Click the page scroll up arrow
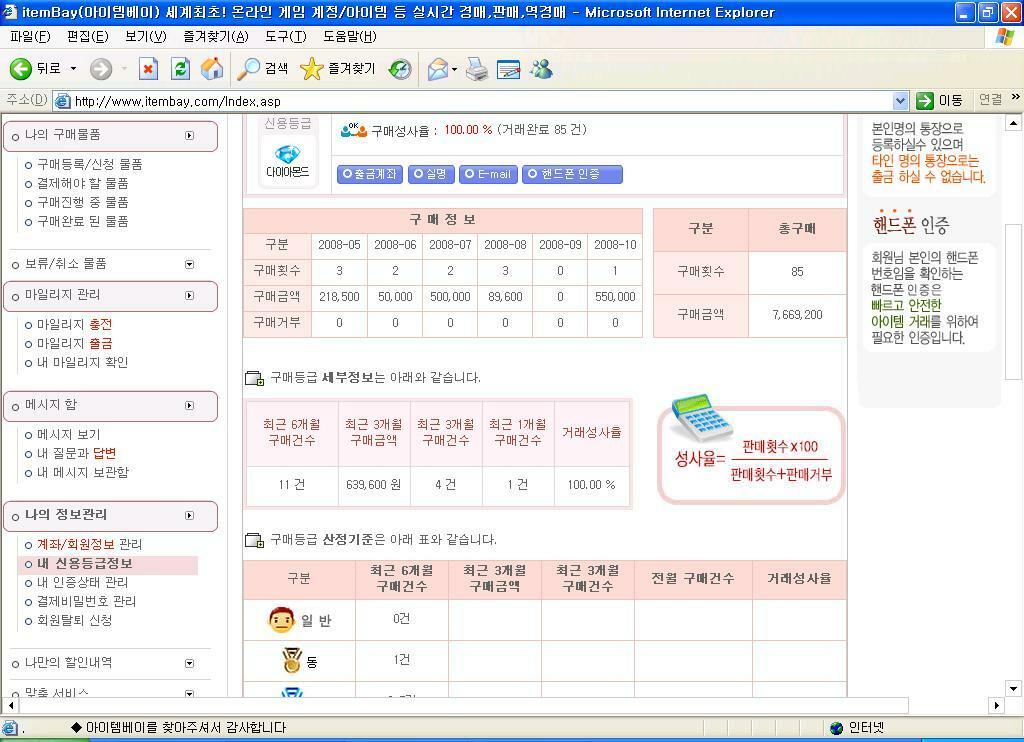The image size is (1024, 742). (x=1013, y=123)
